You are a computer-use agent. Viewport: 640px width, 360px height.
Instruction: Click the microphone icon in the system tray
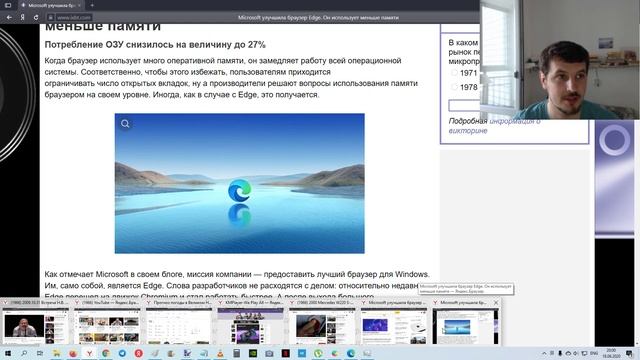pos(560,353)
